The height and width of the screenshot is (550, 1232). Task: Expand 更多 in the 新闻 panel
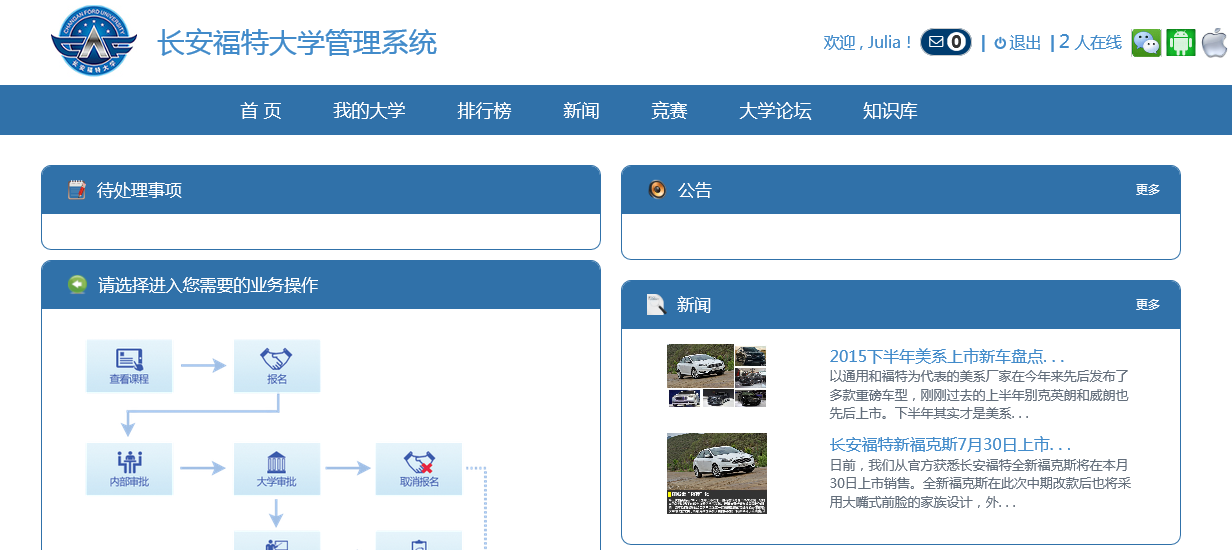(1147, 305)
